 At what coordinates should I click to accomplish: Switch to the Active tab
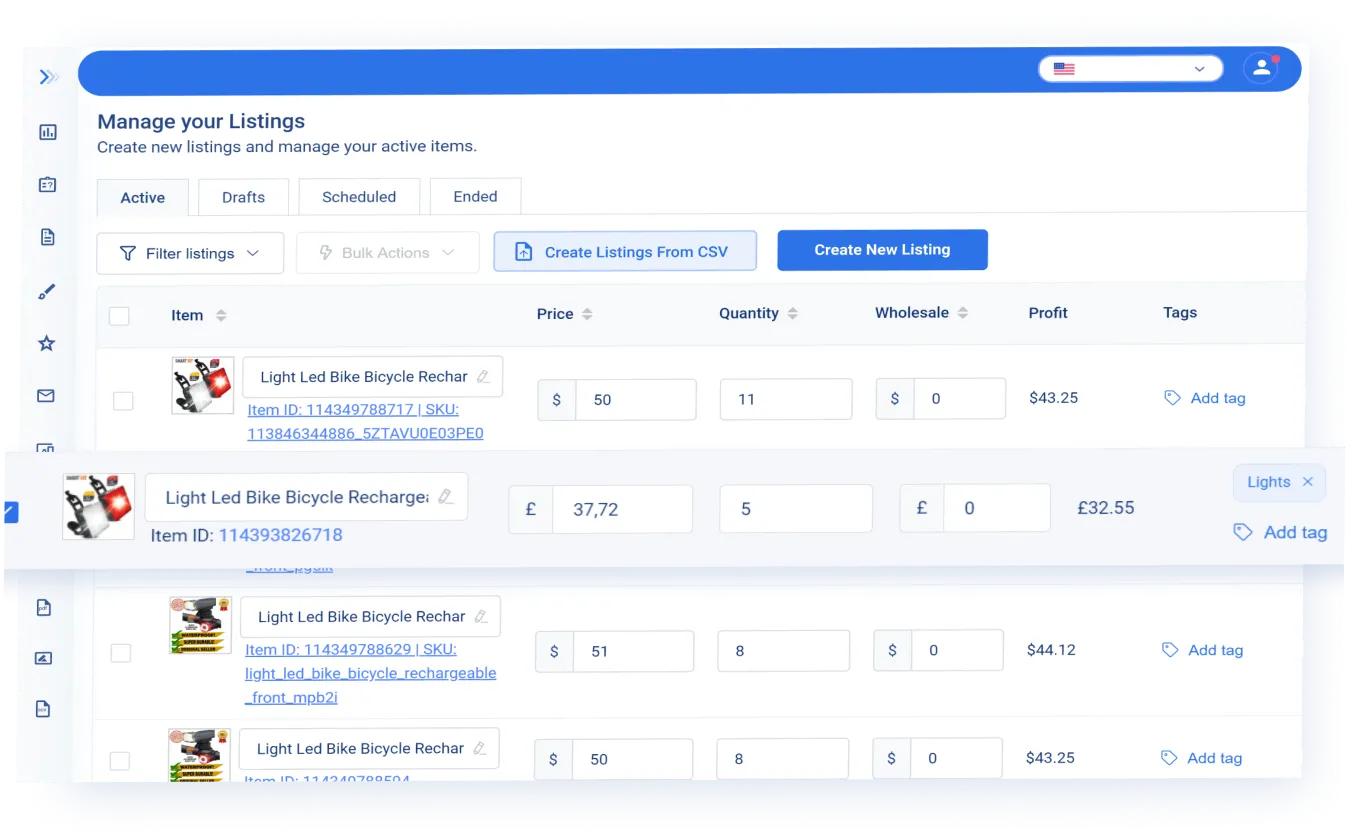coord(143,197)
